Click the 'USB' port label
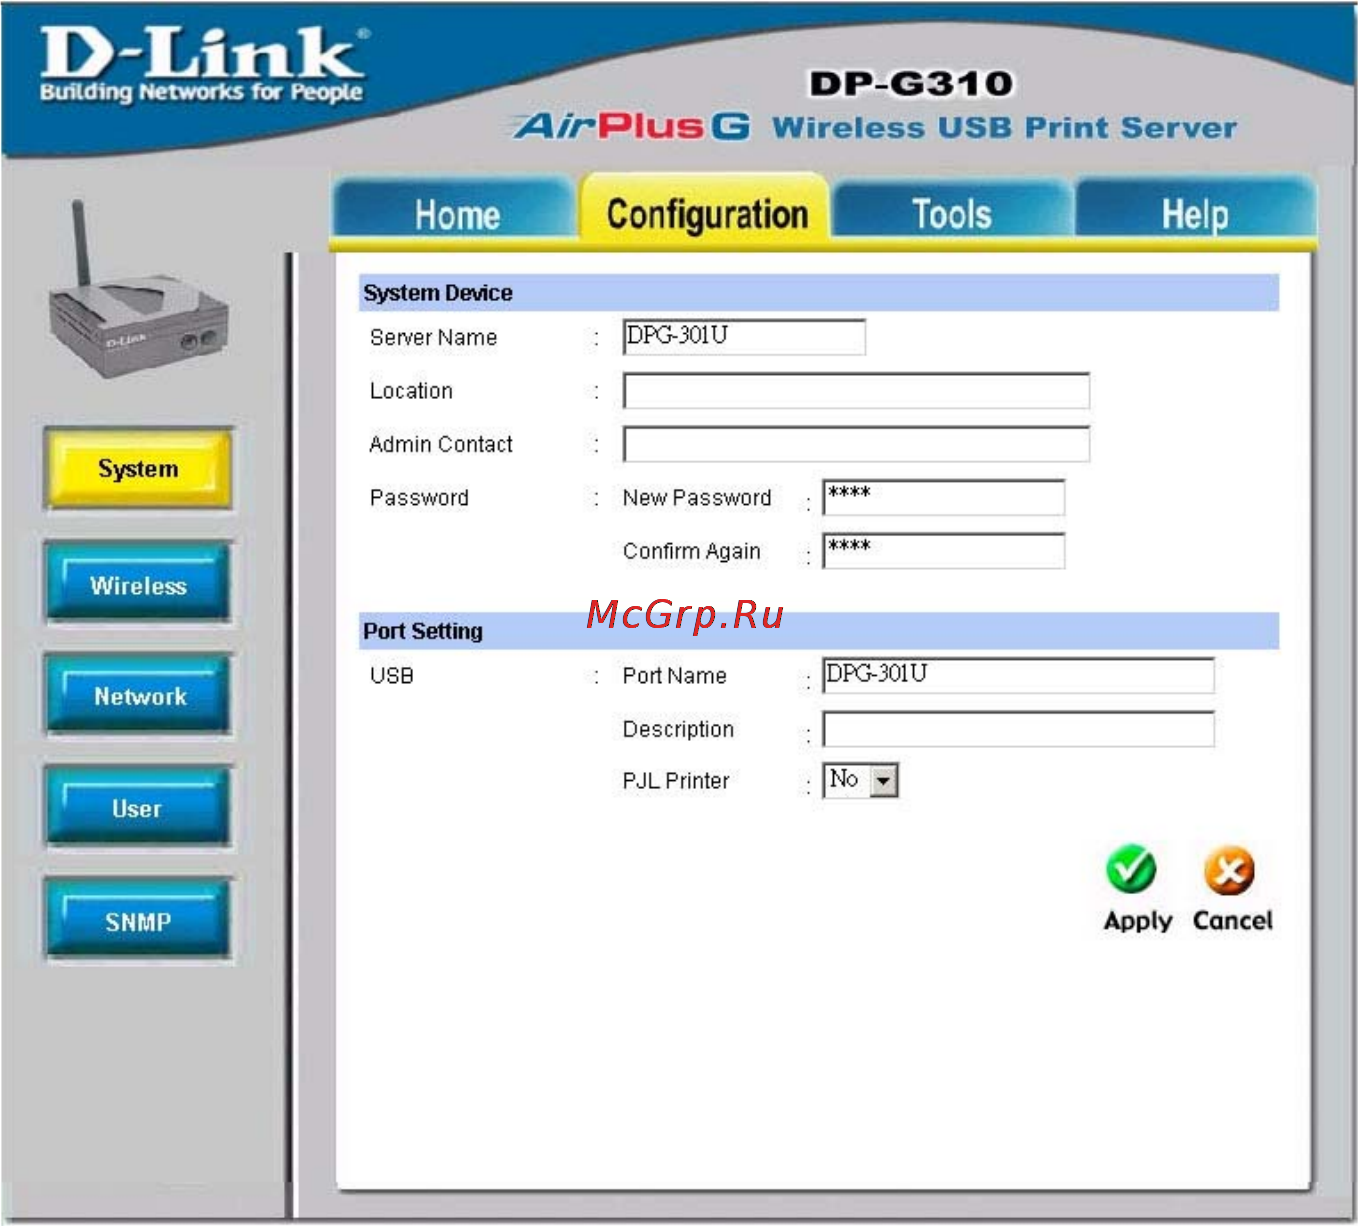The image size is (1358, 1226). [392, 676]
